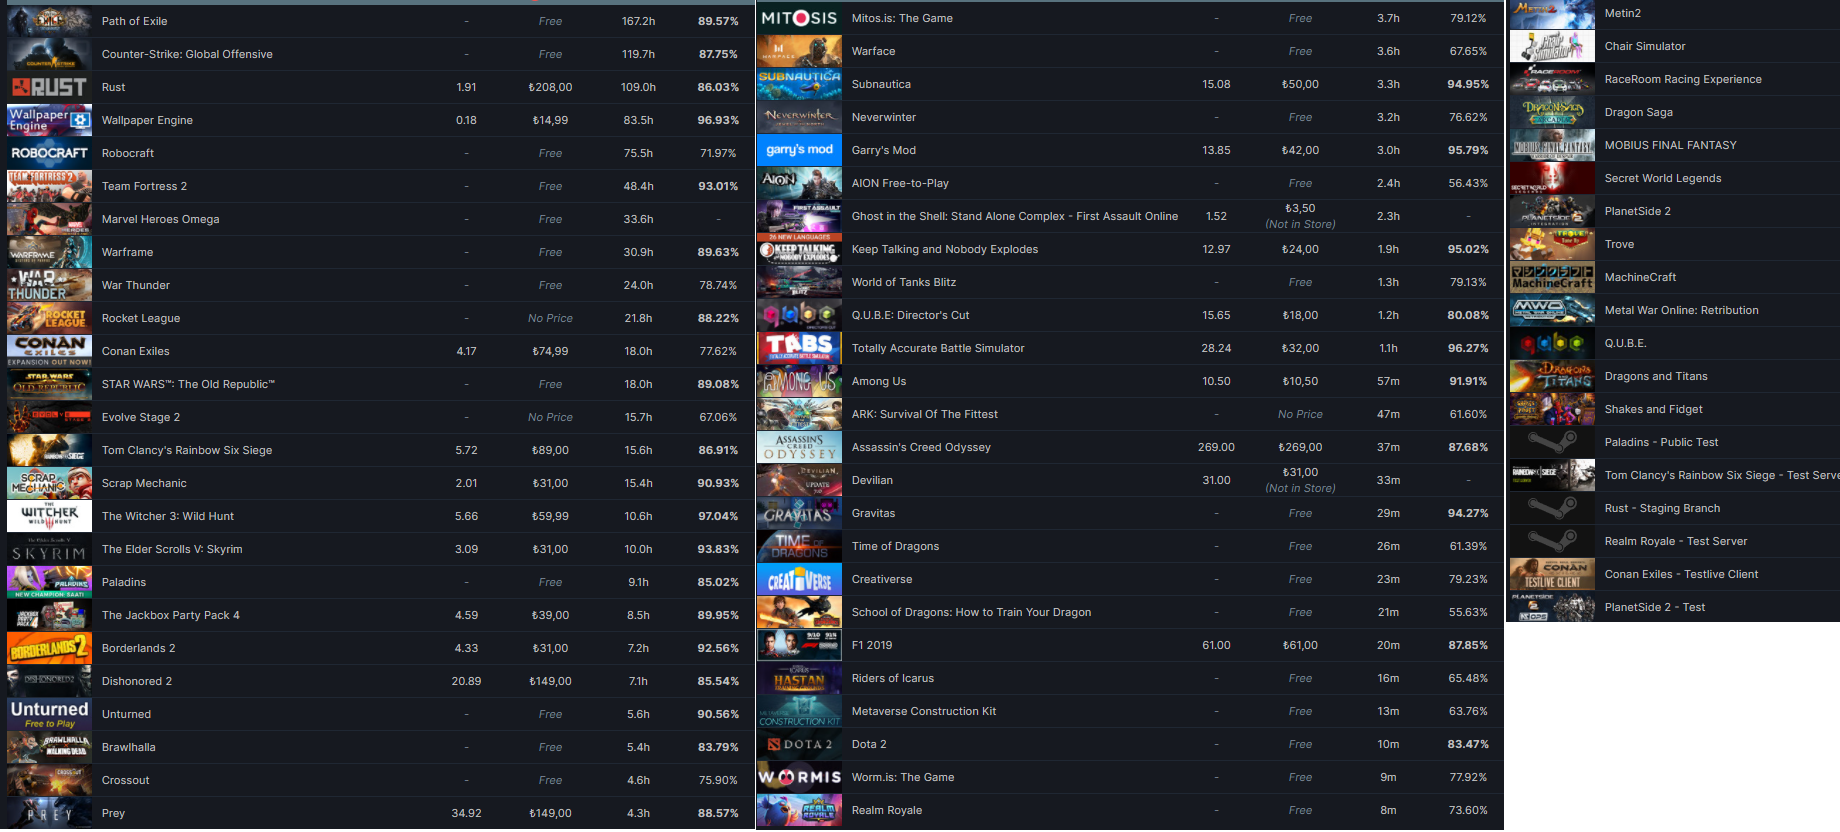Select the Dota 2 logo thumbnail
1840x832 pixels.
tap(799, 744)
